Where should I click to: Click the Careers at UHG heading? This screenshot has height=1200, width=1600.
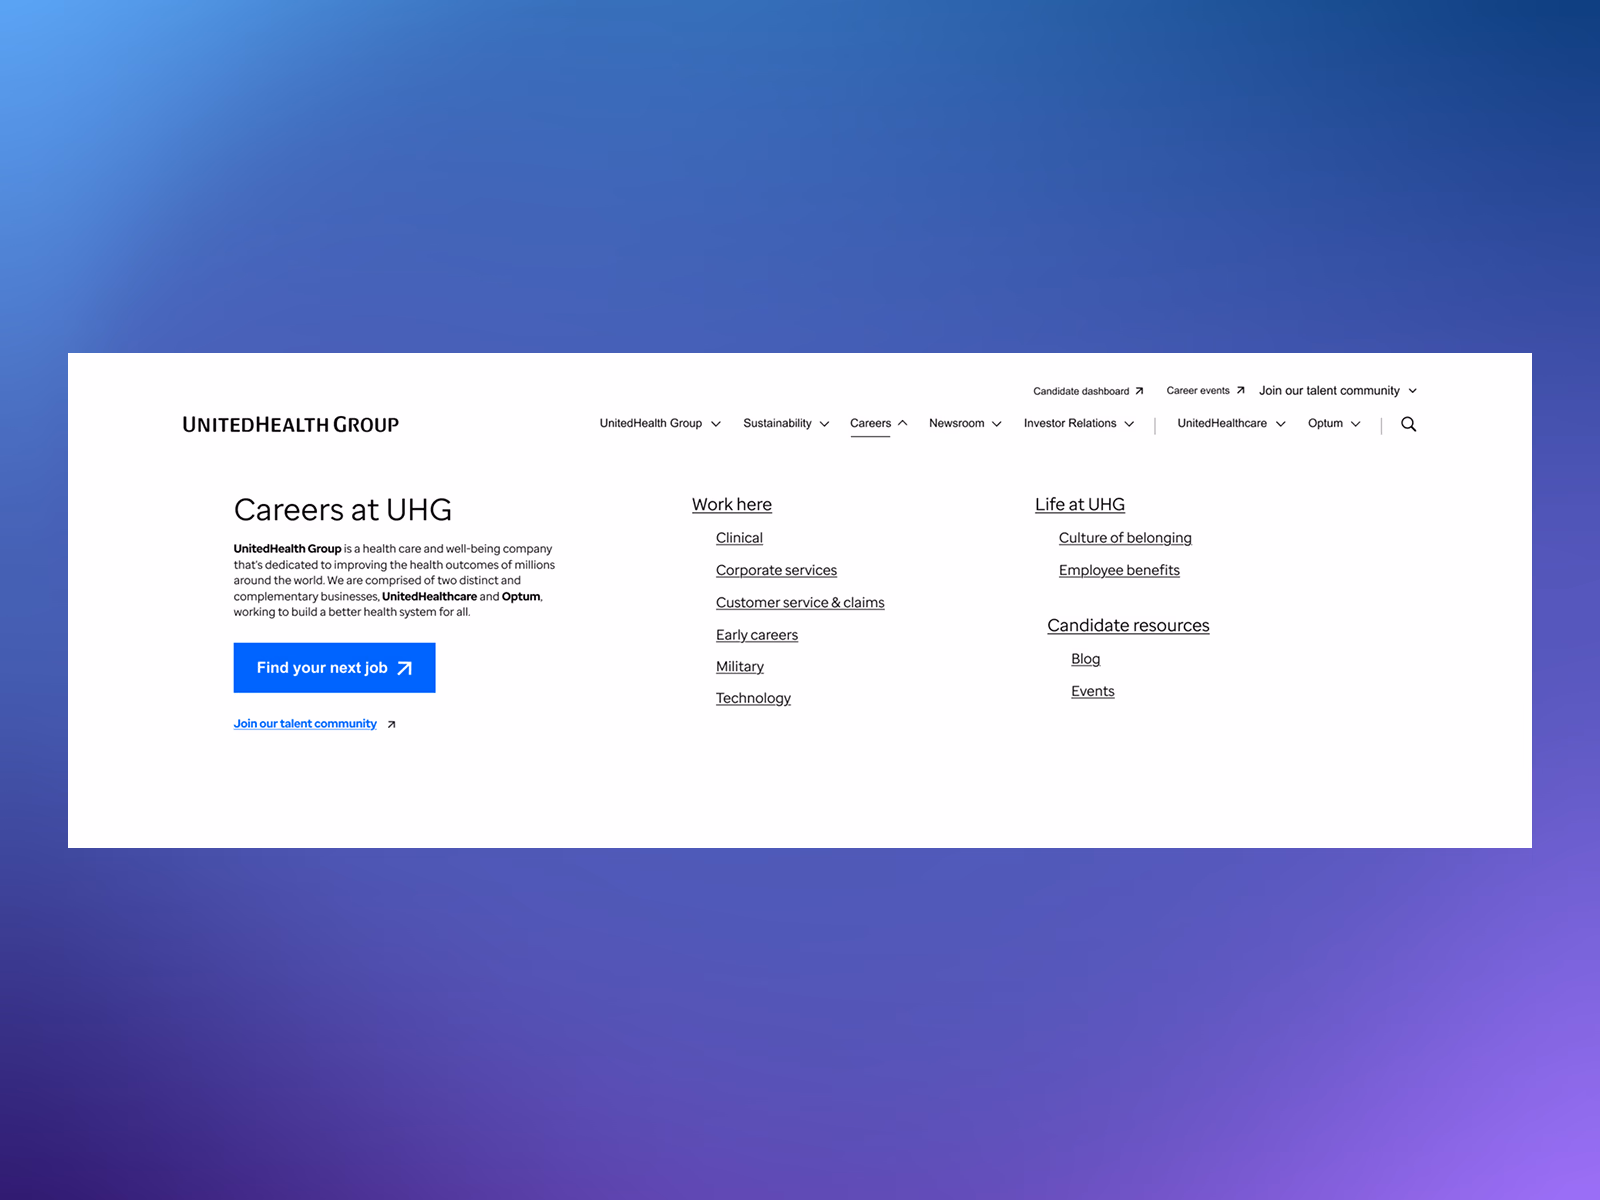(x=343, y=510)
